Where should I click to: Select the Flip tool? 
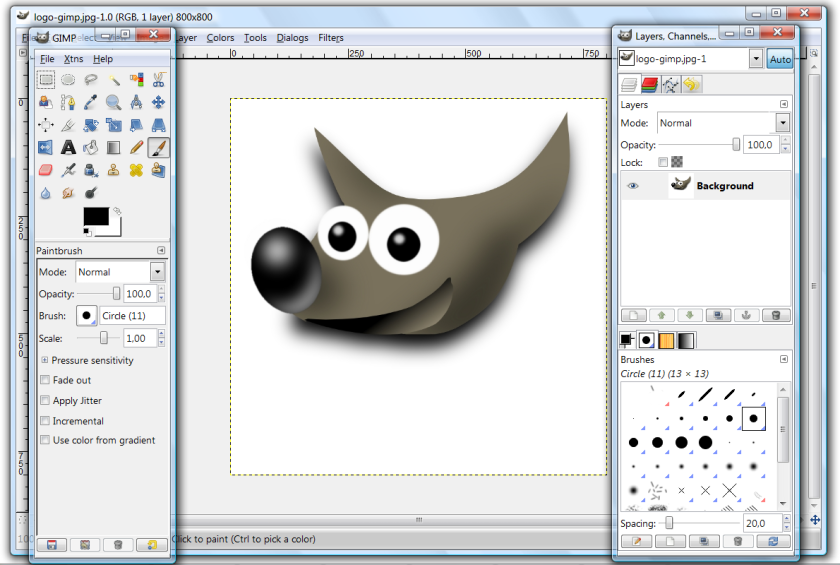[x=46, y=148]
